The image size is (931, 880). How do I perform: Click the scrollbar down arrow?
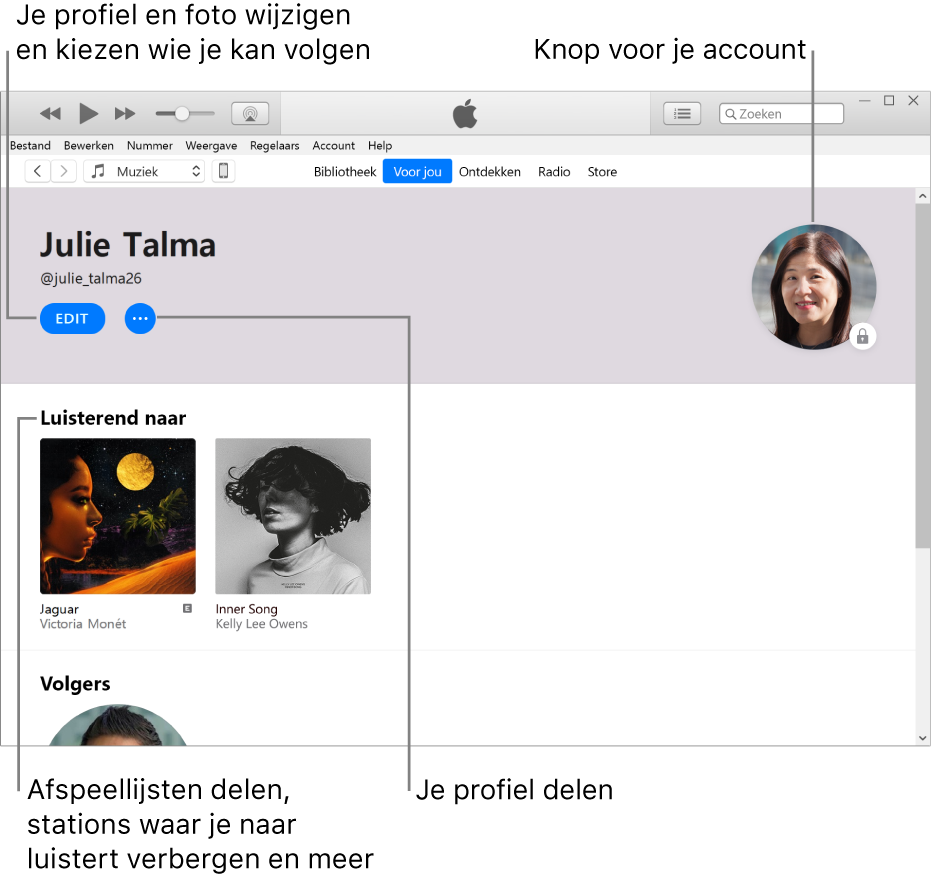pos(922,738)
